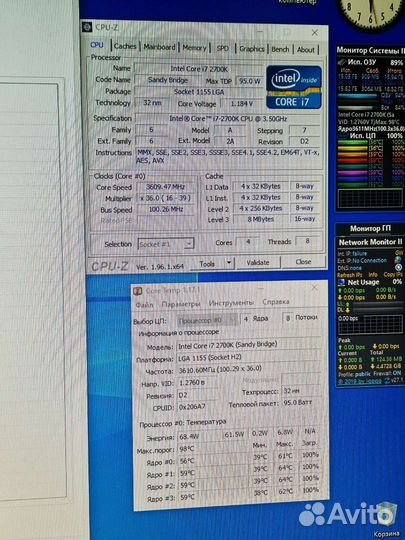This screenshot has height=540, width=405.
Task: Switch to the Graphics tab in CPU-Z
Action: (x=252, y=49)
